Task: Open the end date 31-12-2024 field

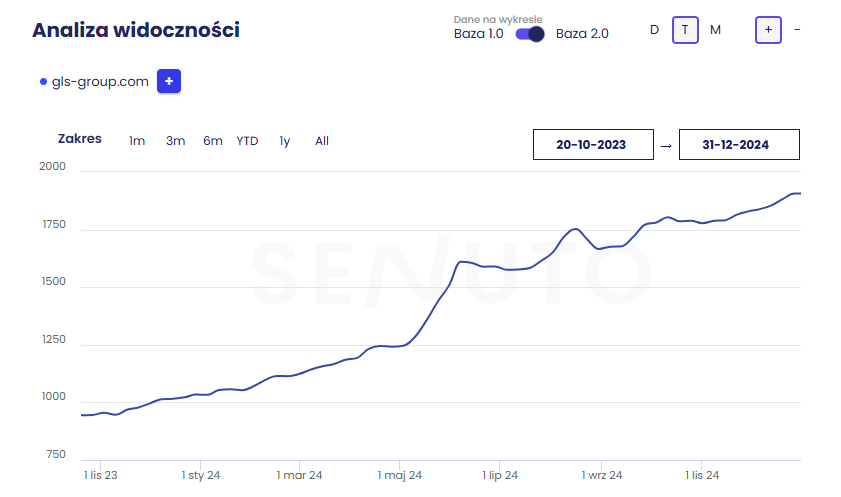Action: point(739,145)
